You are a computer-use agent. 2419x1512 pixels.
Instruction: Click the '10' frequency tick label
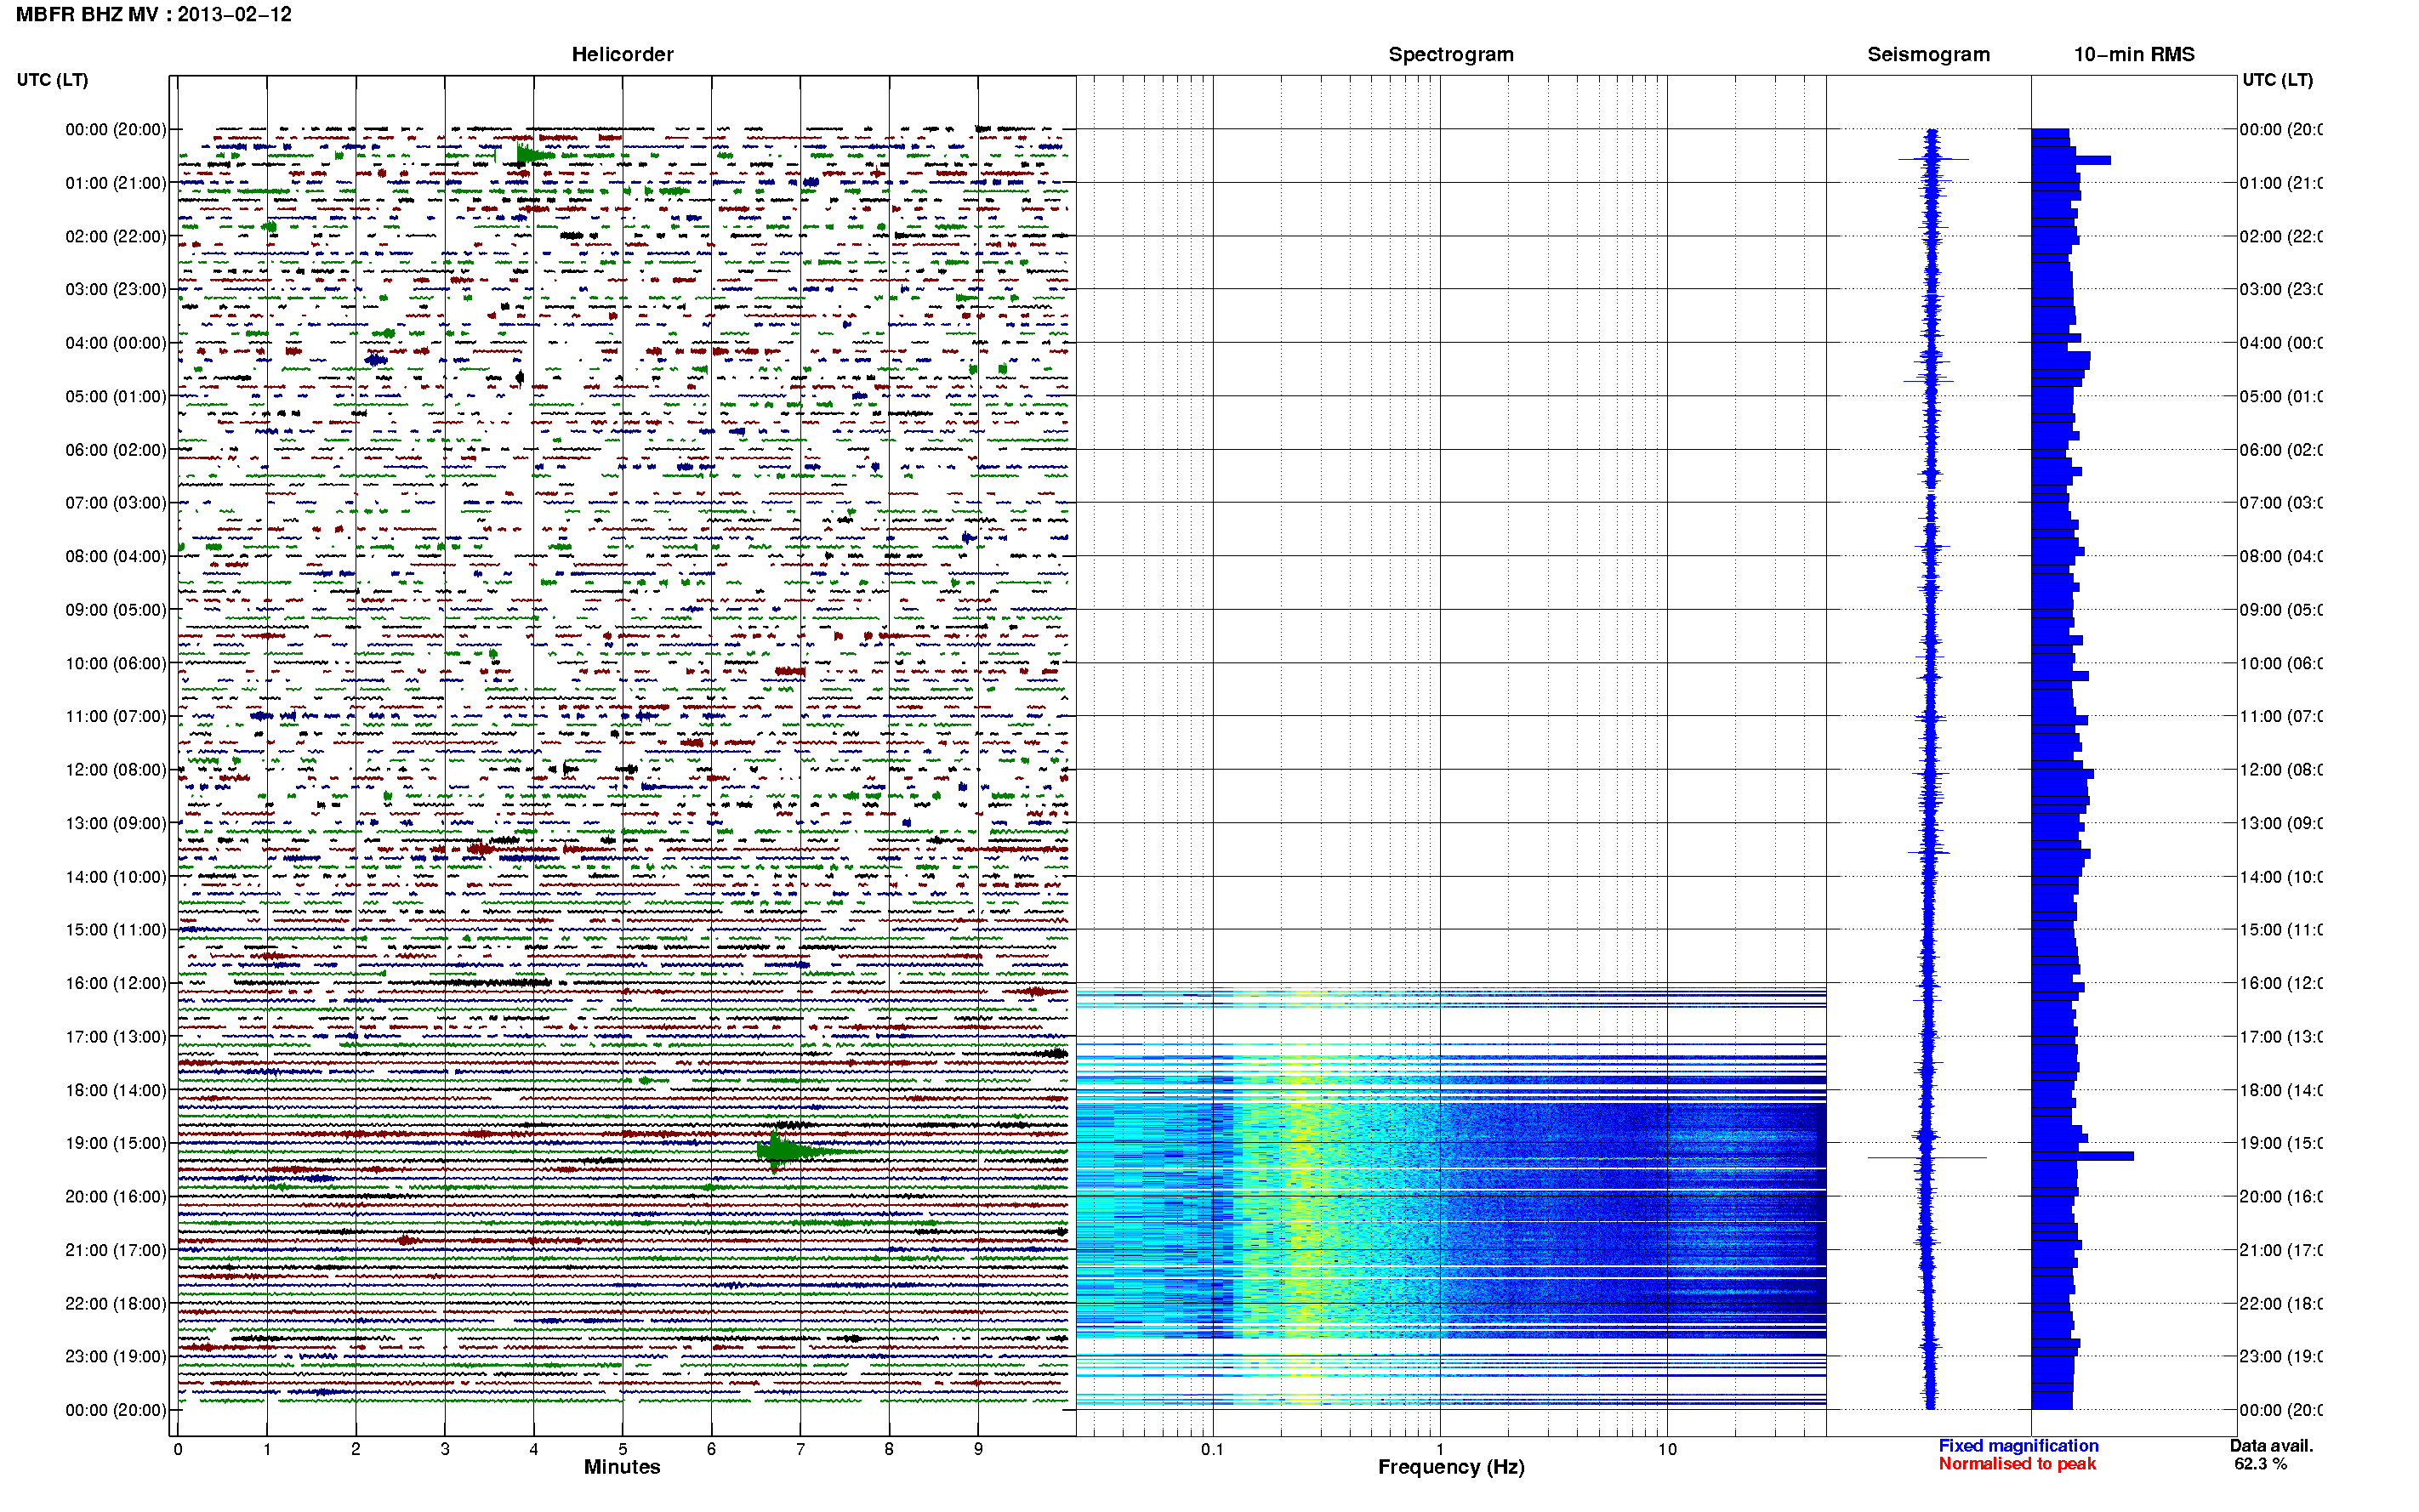click(1667, 1449)
